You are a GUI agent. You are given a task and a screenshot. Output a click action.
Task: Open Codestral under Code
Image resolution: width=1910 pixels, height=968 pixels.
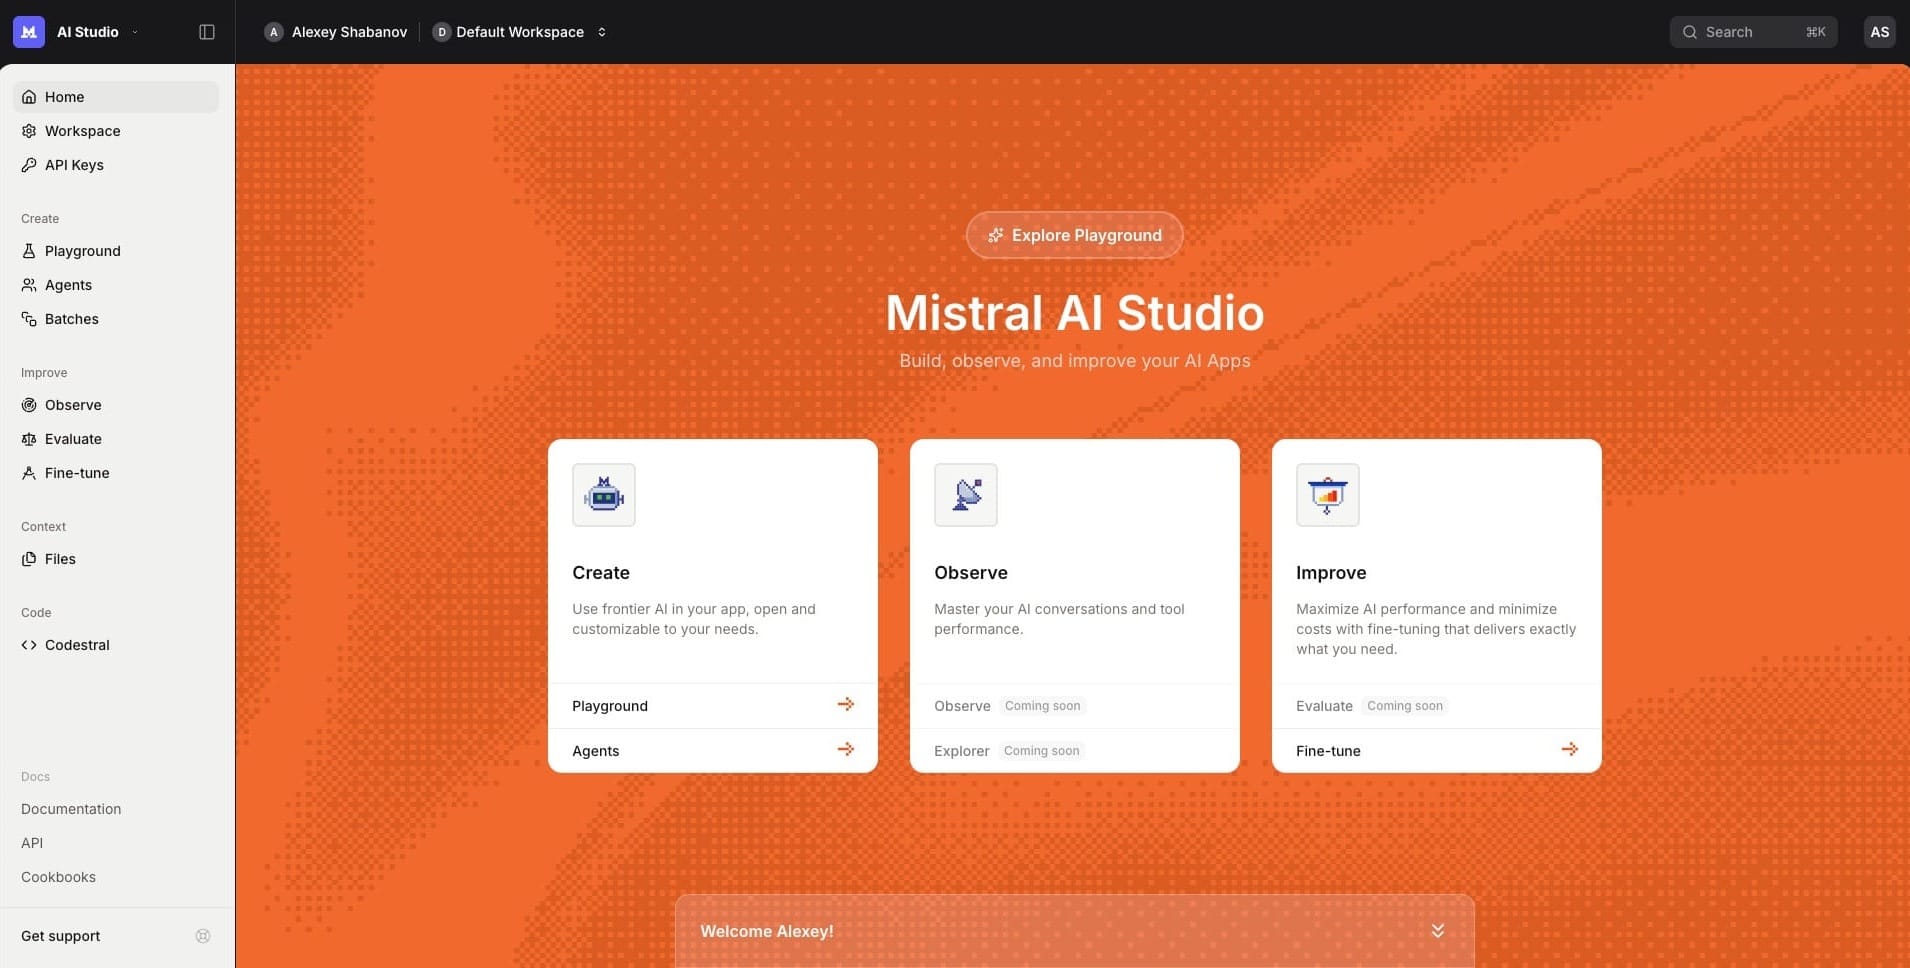(x=77, y=645)
